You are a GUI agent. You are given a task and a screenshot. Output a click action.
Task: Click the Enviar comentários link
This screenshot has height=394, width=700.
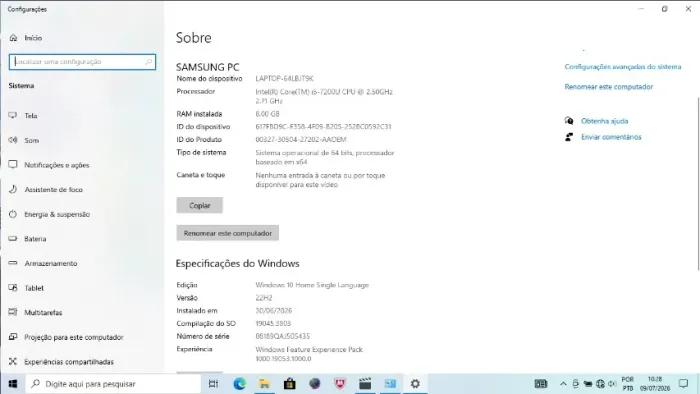click(611, 137)
